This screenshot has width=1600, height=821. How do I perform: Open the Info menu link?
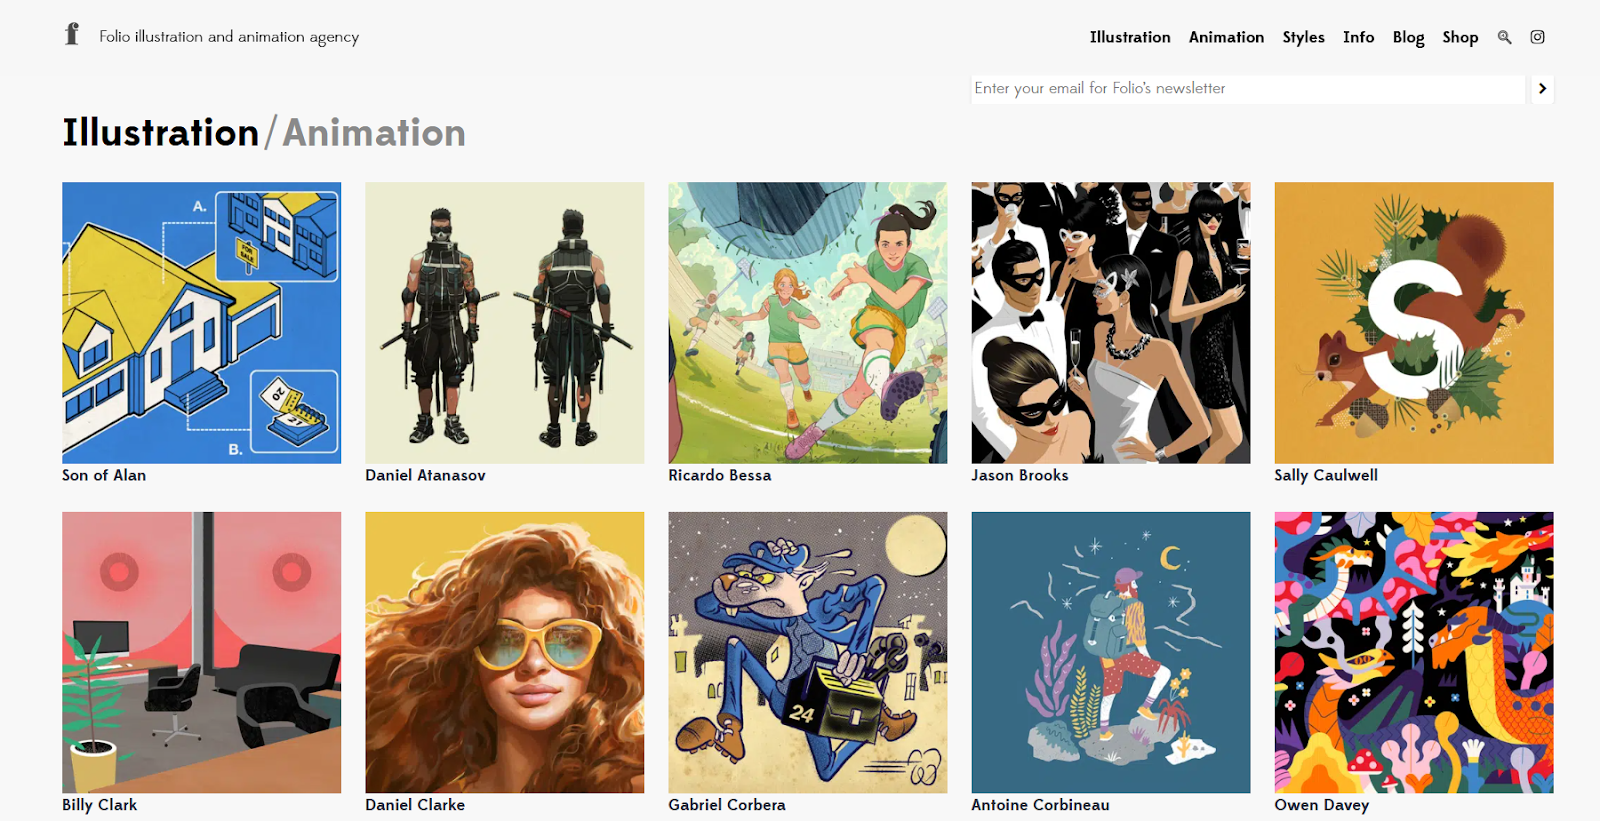tap(1358, 37)
